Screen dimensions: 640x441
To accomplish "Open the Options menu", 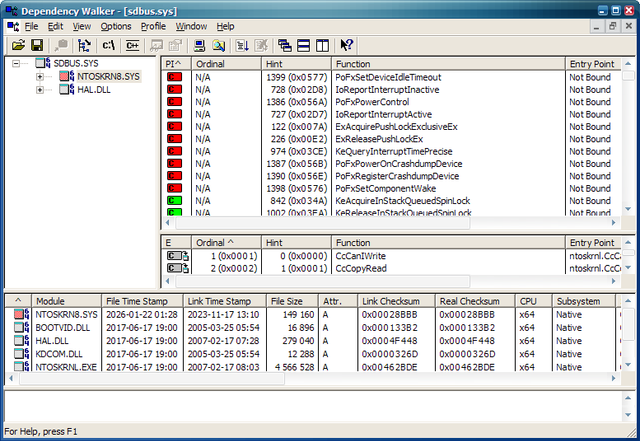I will 116,27.
